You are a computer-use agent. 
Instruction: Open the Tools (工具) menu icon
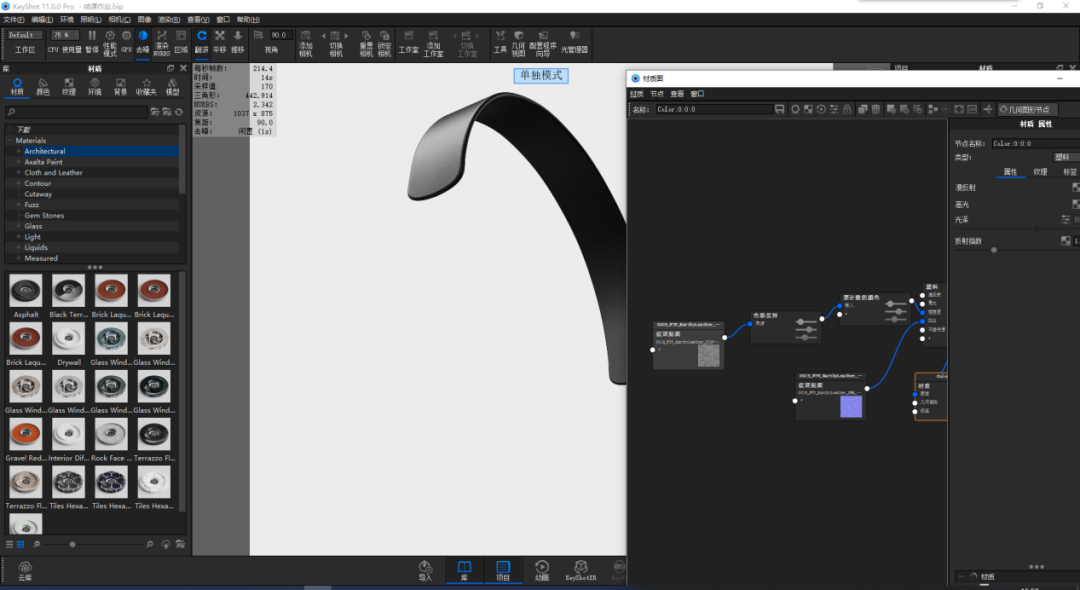[500, 41]
